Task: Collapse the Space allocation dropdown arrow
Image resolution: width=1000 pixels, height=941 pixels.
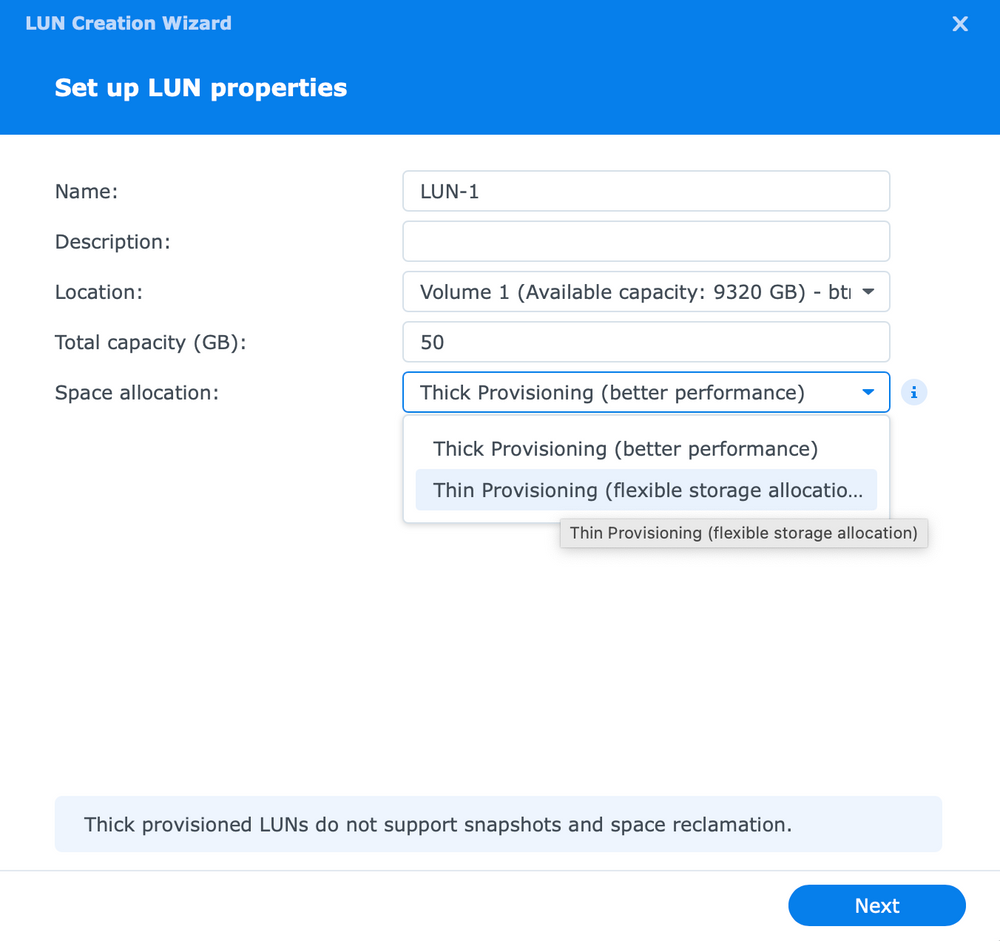Action: coord(868,393)
